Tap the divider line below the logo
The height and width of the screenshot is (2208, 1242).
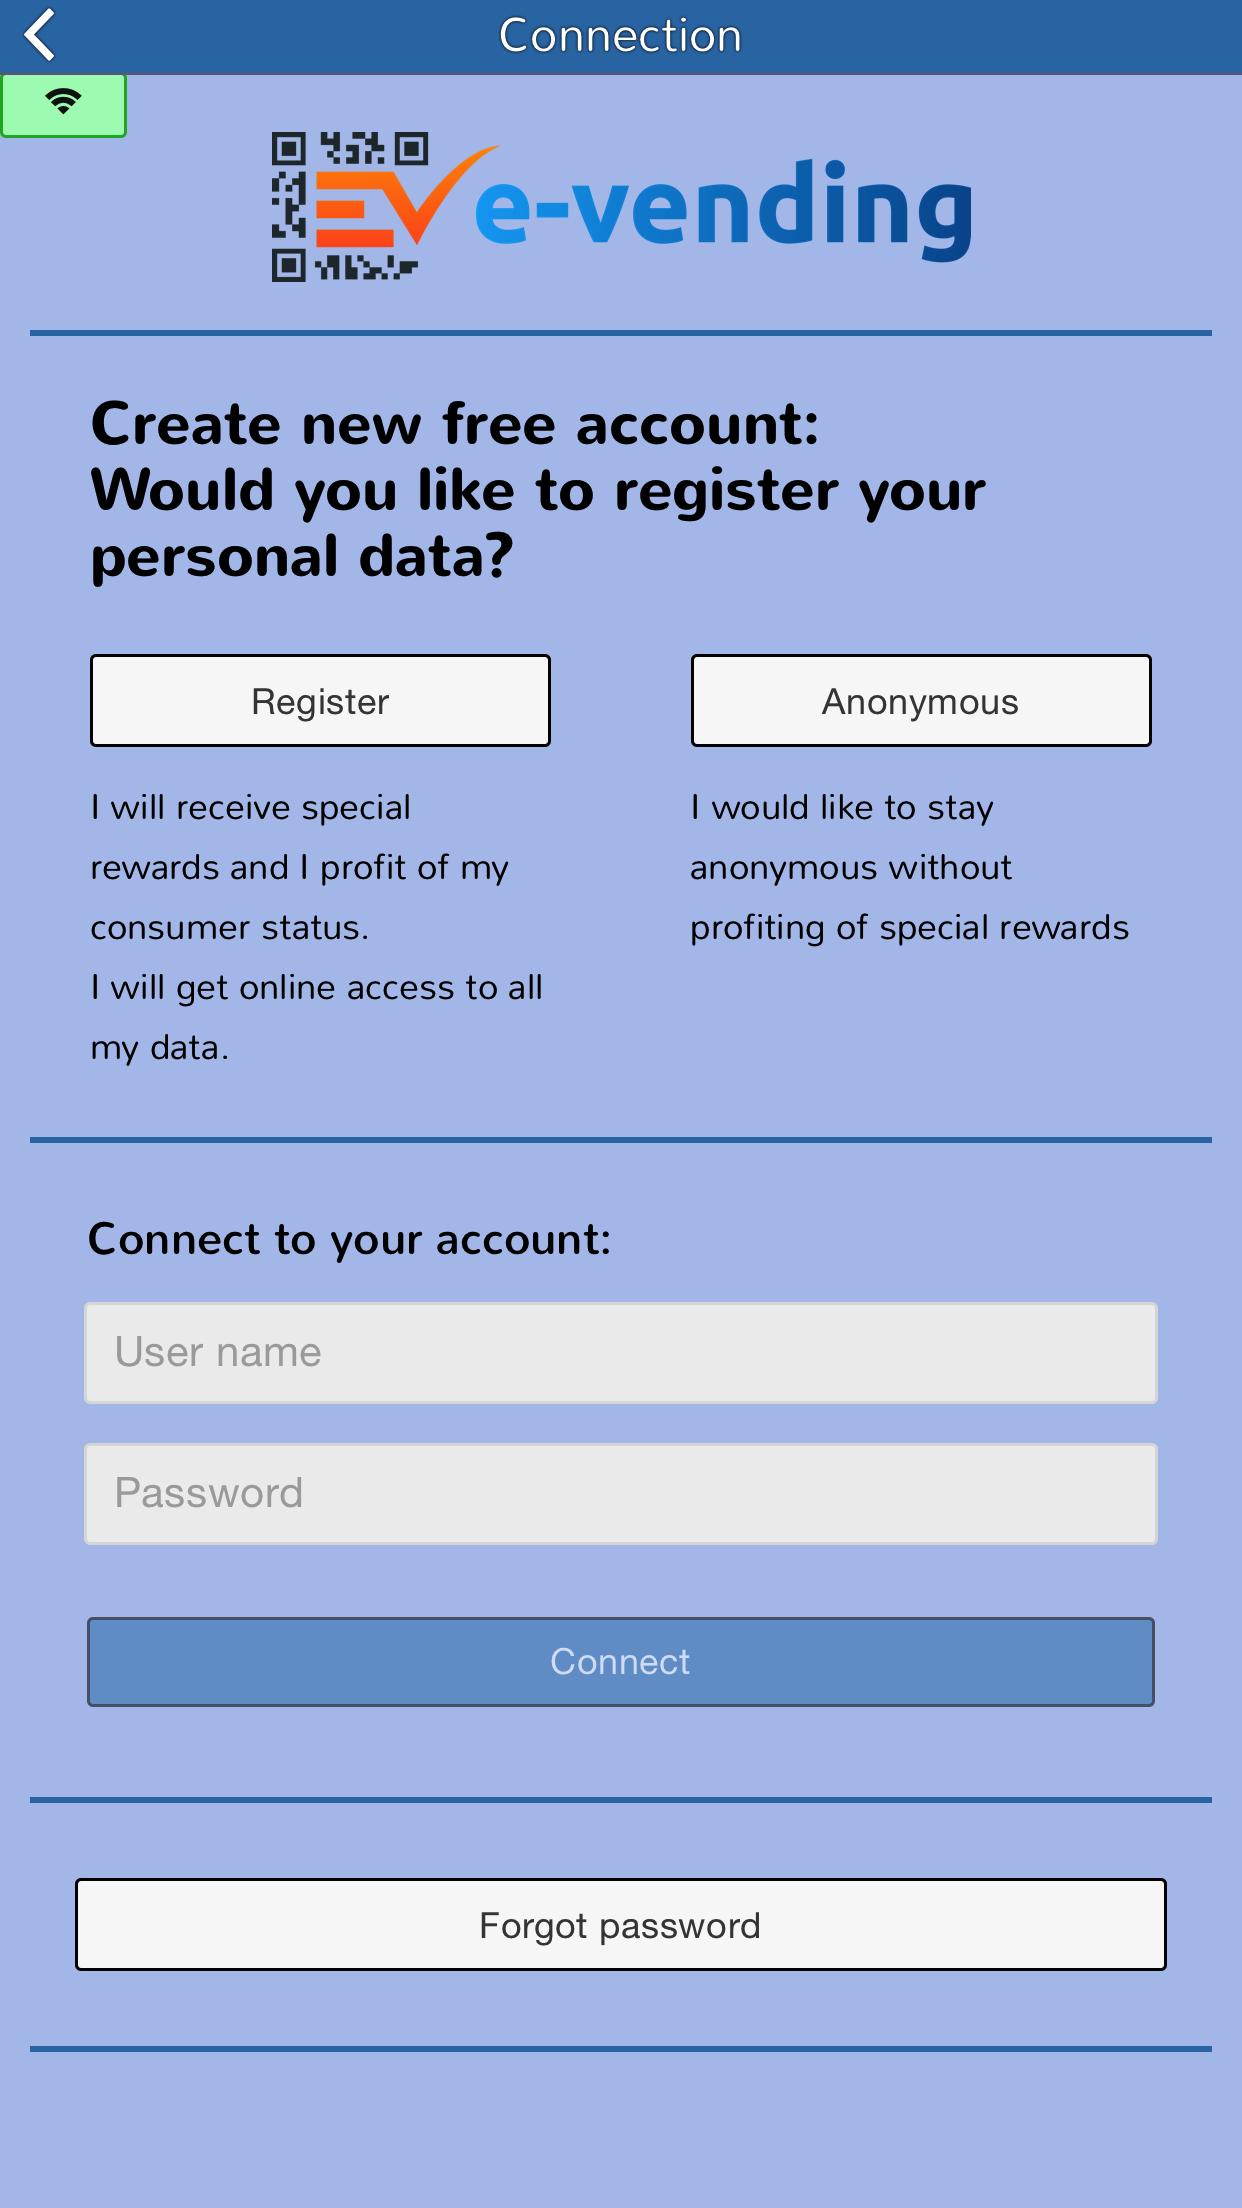pyautogui.click(x=621, y=333)
